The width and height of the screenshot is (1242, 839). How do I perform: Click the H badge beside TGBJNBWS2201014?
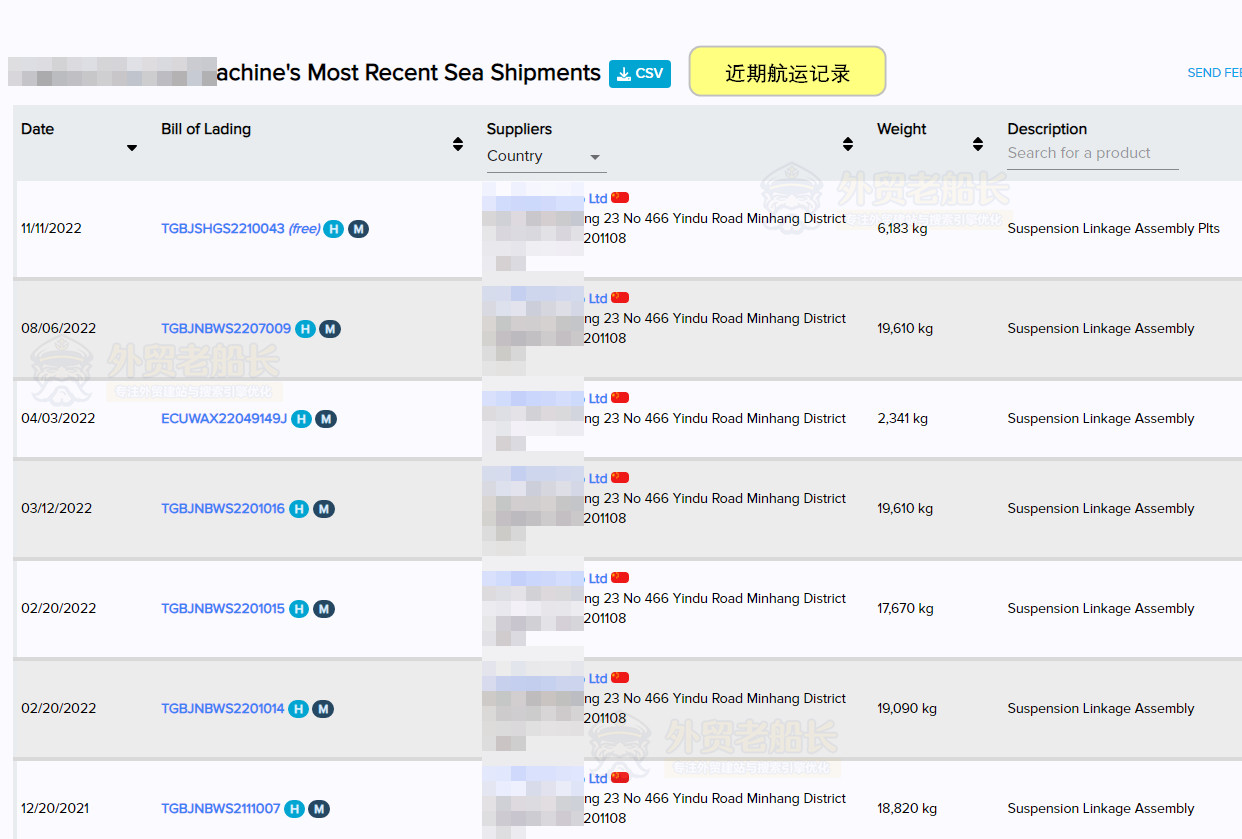tap(298, 709)
